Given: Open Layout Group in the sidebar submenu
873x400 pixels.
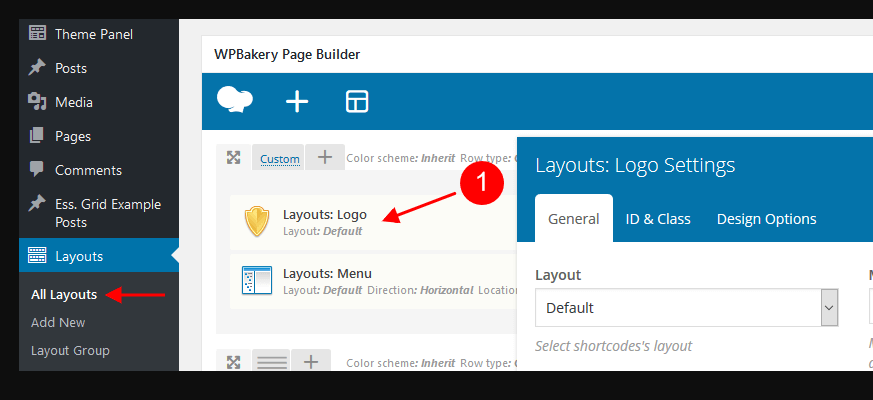Looking at the screenshot, I should pos(70,350).
